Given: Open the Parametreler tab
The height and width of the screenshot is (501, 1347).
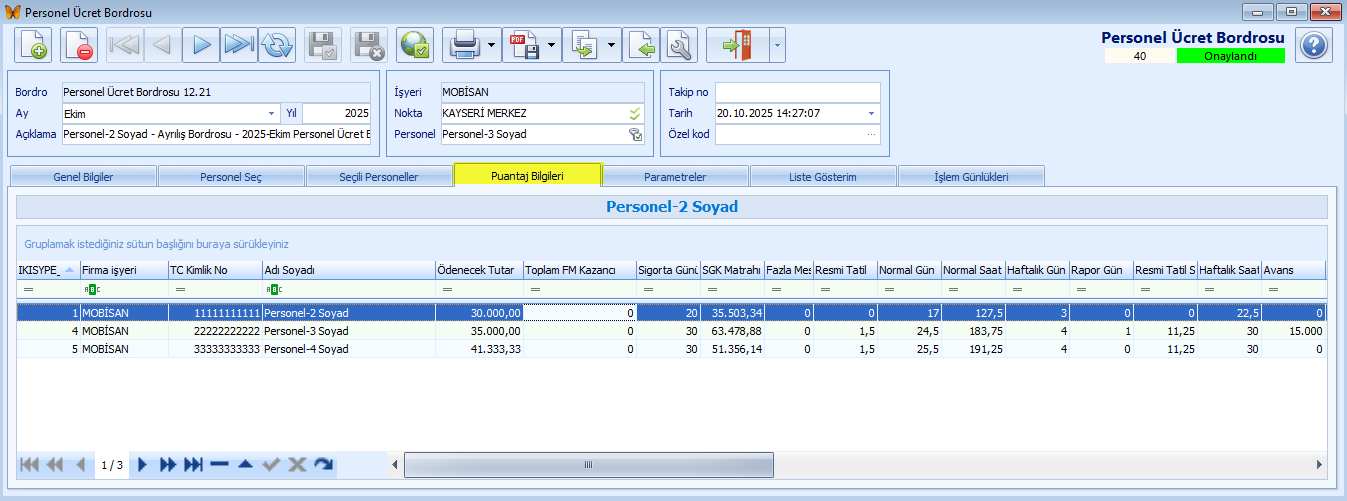Looking at the screenshot, I should point(675,177).
